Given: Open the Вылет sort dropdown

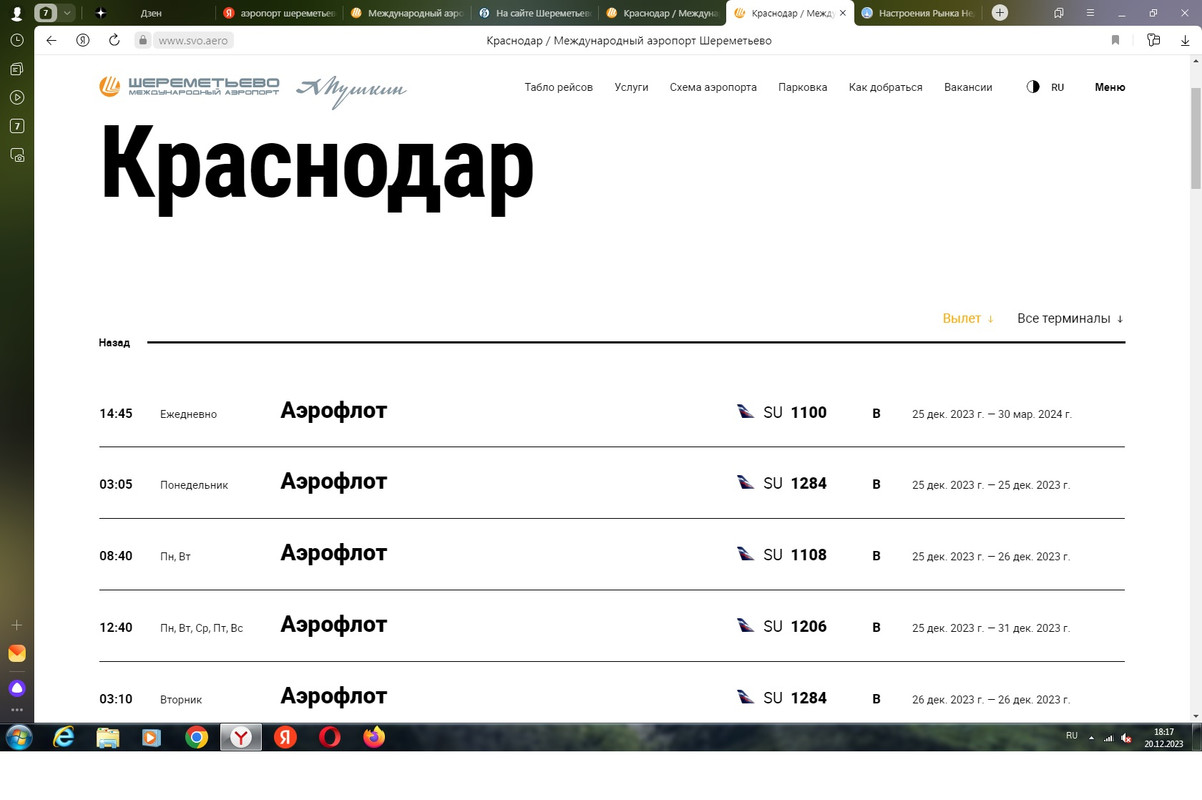Looking at the screenshot, I should [968, 318].
